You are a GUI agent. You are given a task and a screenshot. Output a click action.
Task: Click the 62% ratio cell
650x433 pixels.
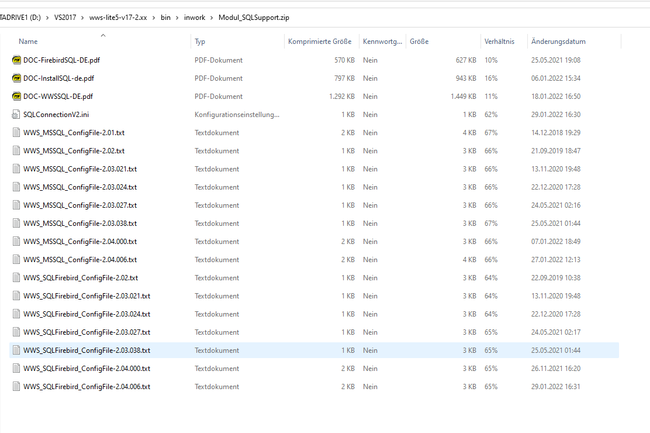491,115
